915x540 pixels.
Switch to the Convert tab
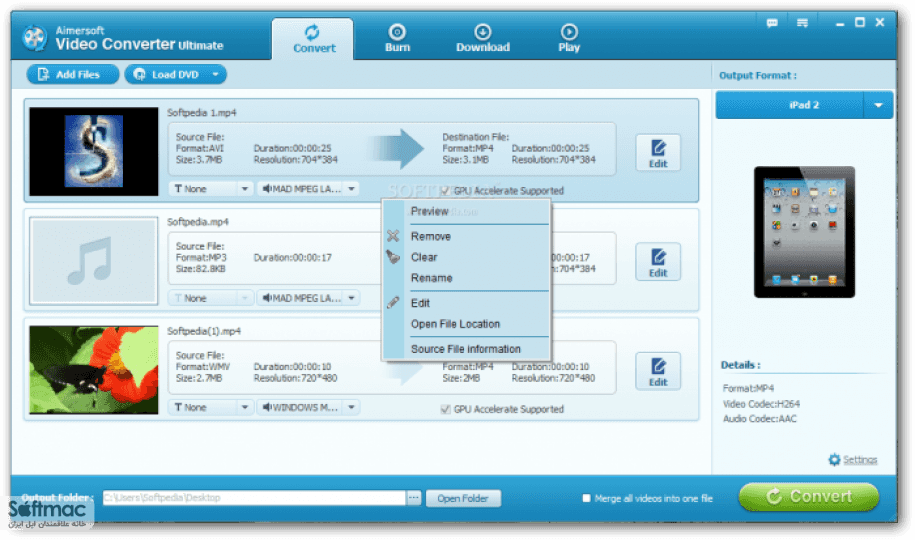pos(313,39)
